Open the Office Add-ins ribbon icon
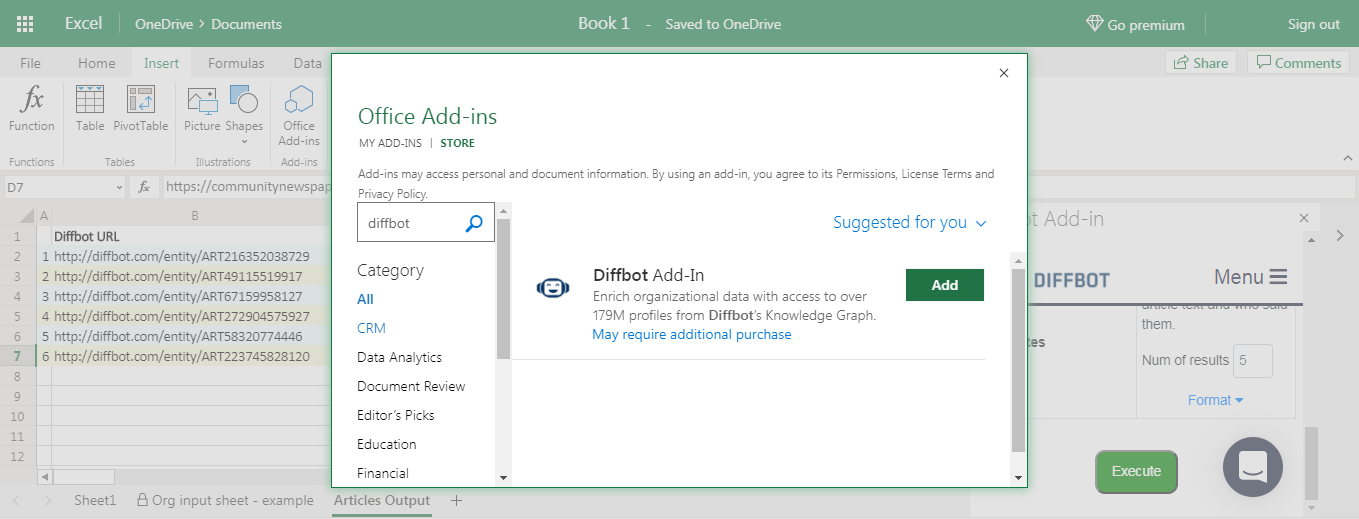1359x519 pixels. pos(298,100)
